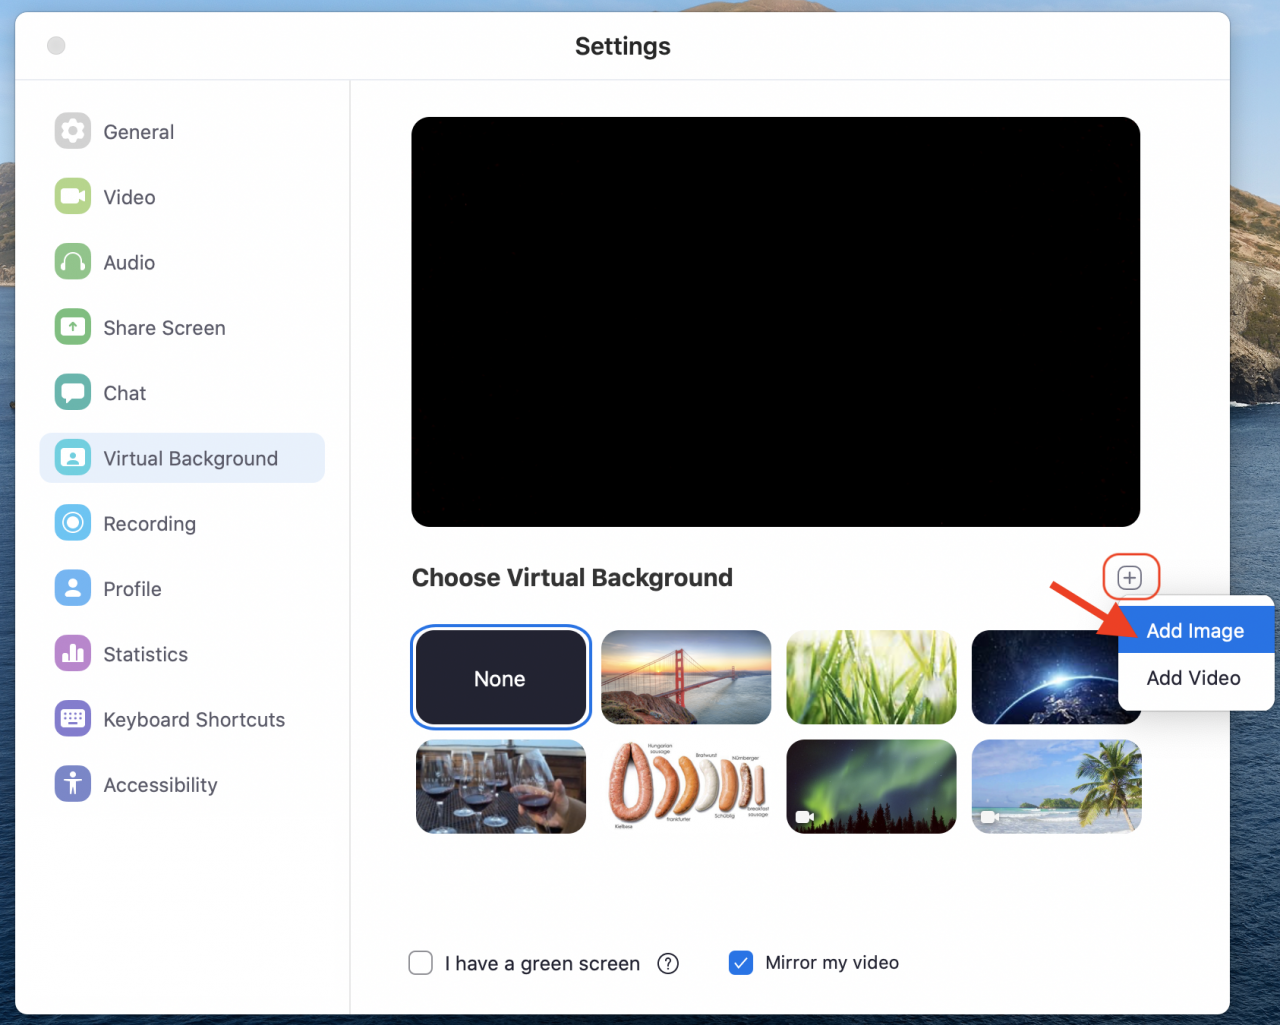The height and width of the screenshot is (1025, 1280).
Task: Click the Share Screen icon
Action: pyautogui.click(x=72, y=327)
